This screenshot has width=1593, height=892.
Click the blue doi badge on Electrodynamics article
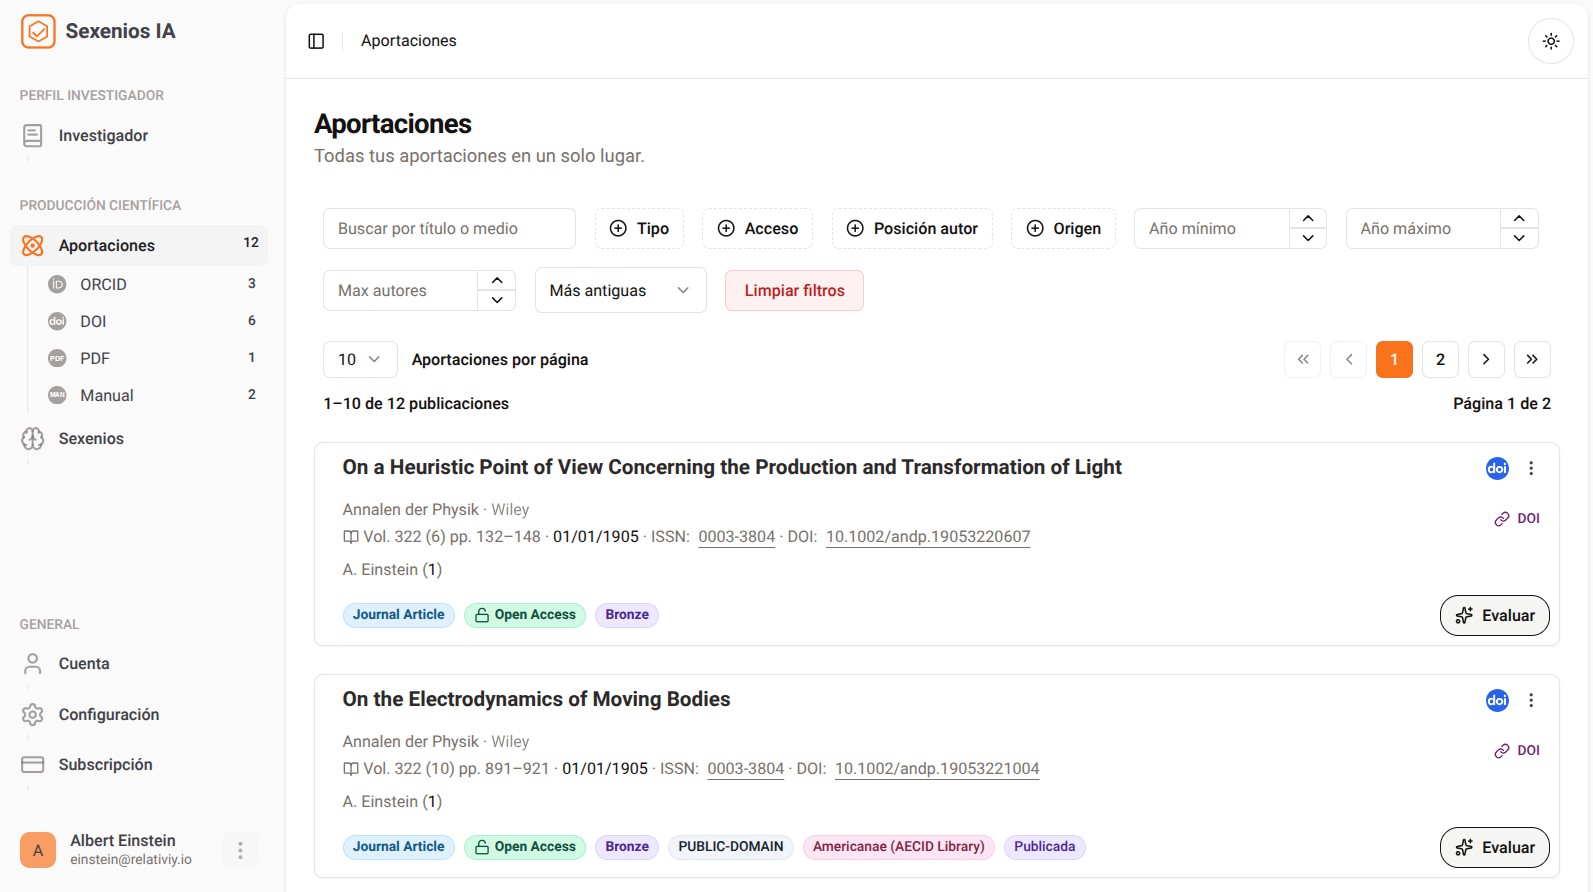tap(1496, 700)
